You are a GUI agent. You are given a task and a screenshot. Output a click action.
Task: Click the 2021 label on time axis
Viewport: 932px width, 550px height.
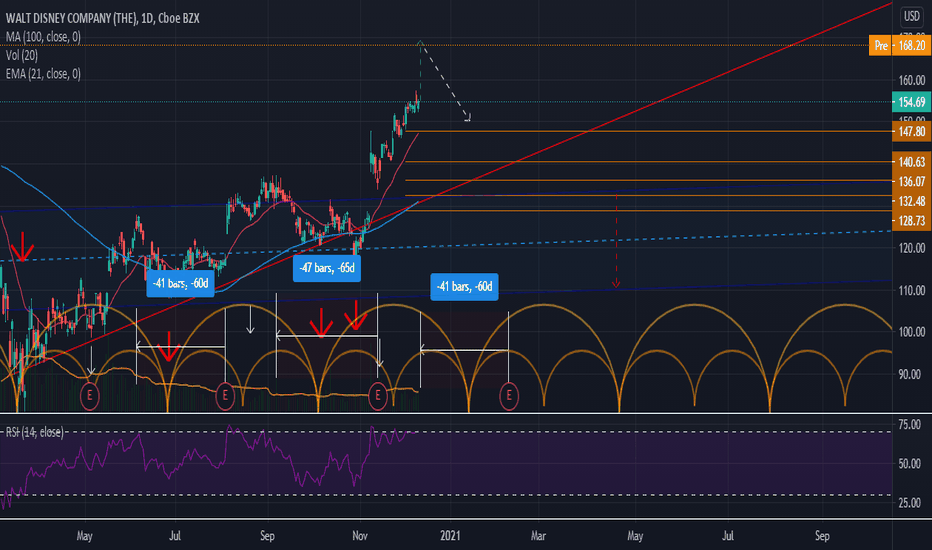pos(450,536)
